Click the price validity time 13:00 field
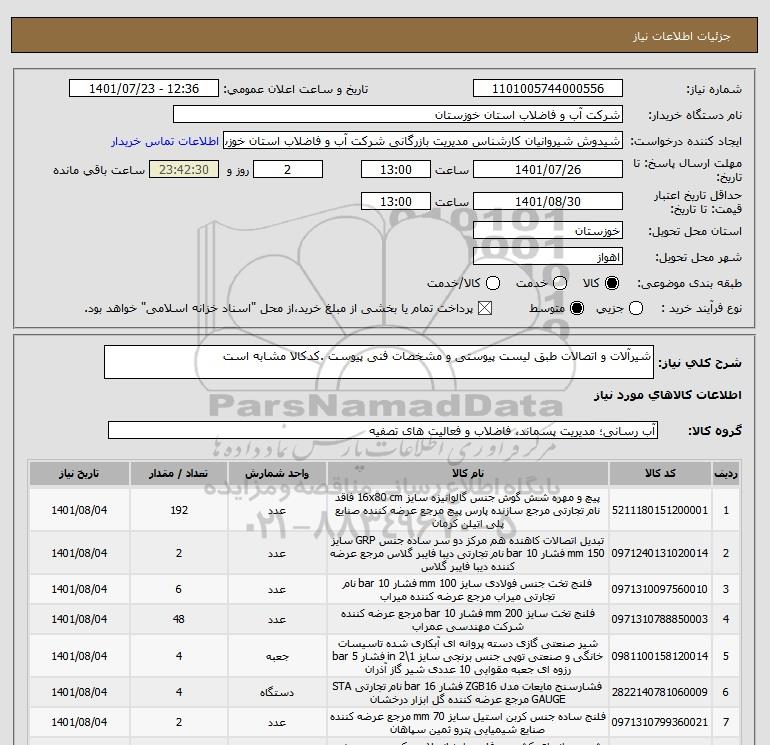Screen dimensions: 770x745 click(x=396, y=201)
